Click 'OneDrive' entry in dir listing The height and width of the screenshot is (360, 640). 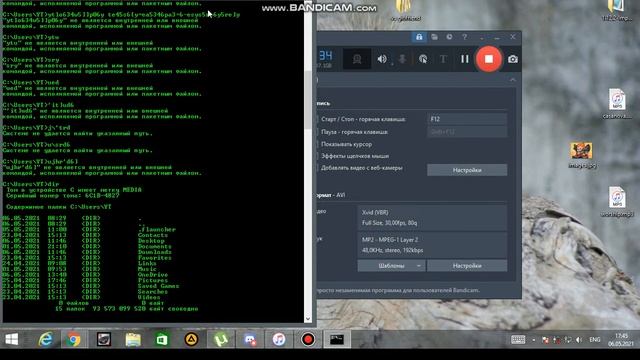click(x=153, y=275)
